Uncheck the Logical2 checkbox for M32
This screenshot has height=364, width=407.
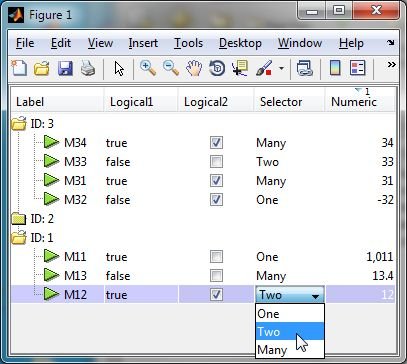pos(217,200)
